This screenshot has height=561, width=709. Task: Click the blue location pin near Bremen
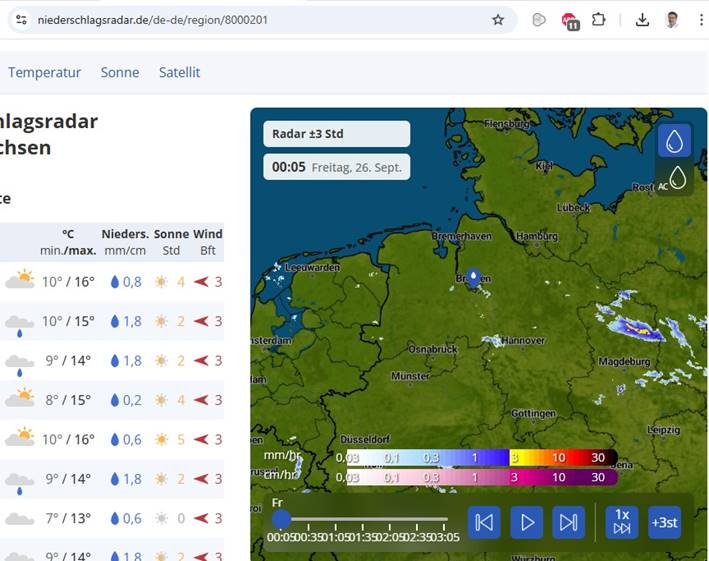(x=474, y=280)
